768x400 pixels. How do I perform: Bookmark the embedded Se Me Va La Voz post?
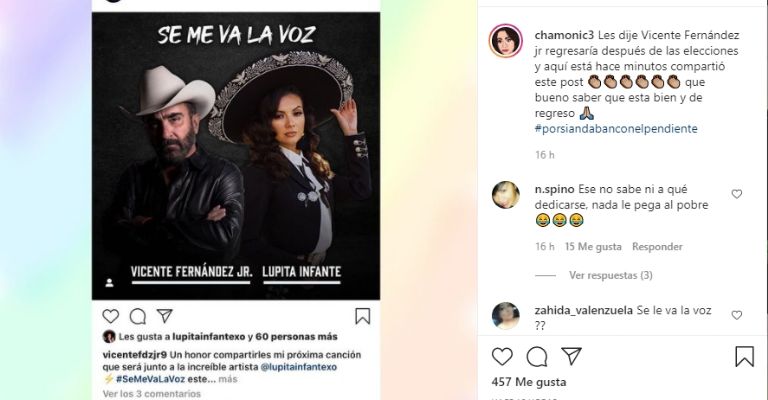(362, 316)
